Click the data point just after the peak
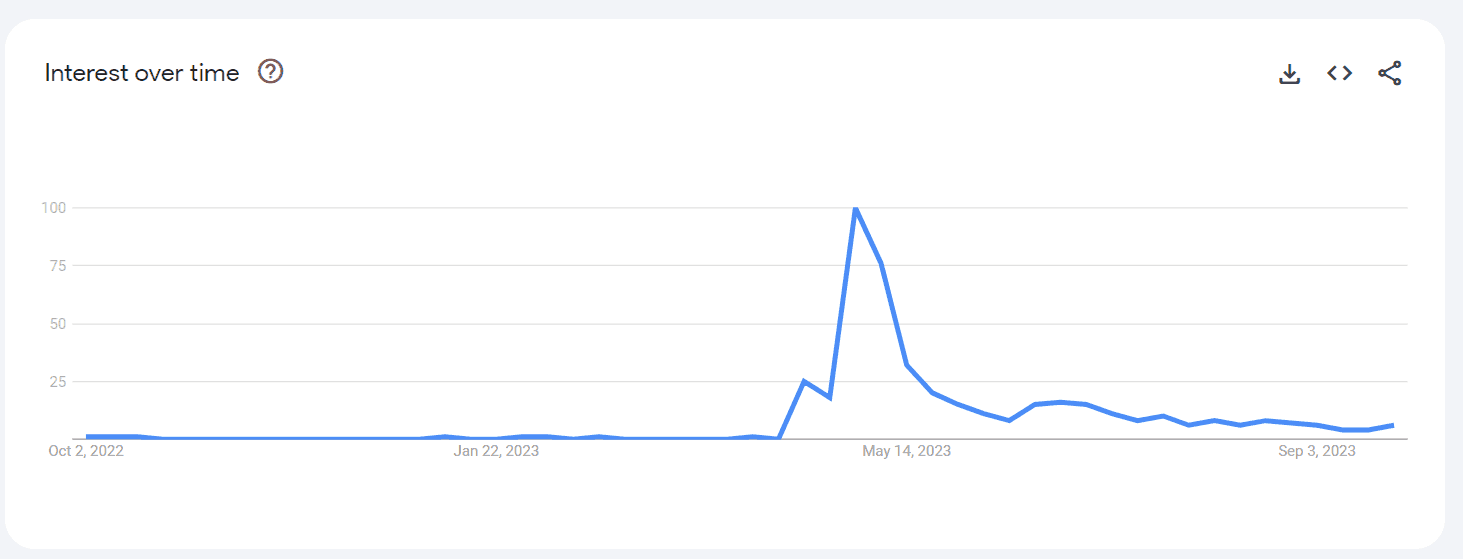Viewport: 1463px width, 559px height. (881, 263)
